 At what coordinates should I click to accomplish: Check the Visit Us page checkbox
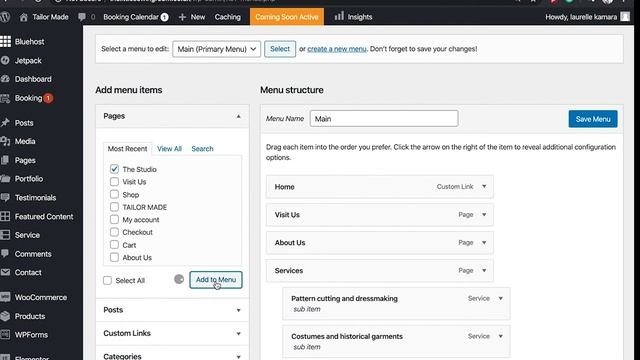click(114, 182)
